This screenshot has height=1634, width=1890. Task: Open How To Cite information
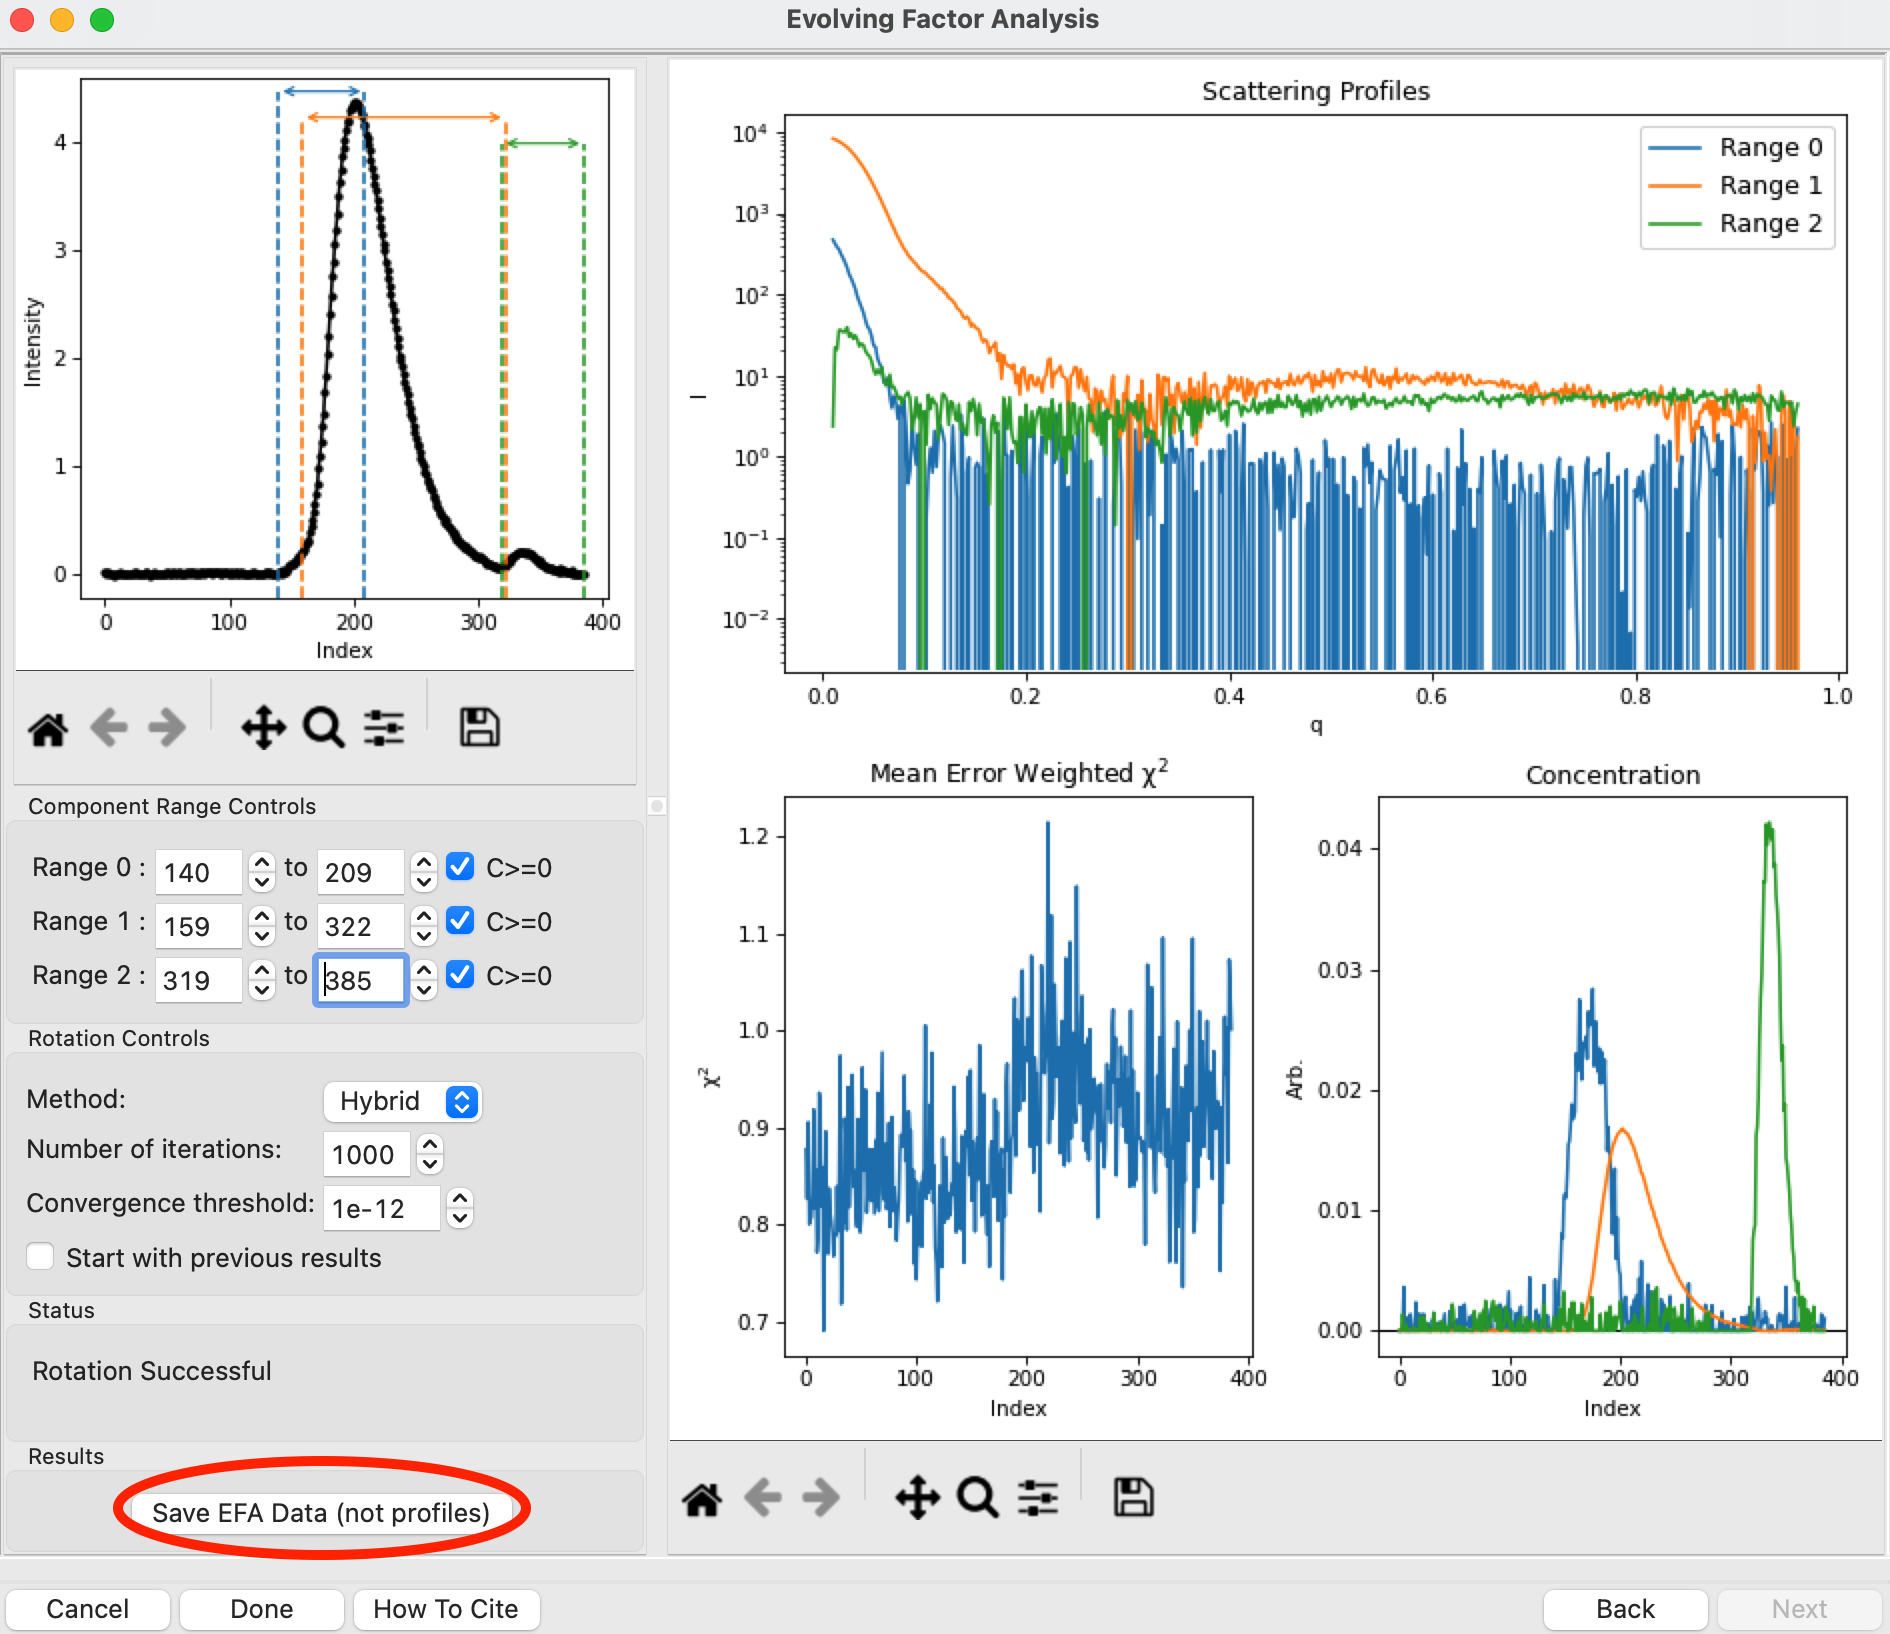(445, 1609)
